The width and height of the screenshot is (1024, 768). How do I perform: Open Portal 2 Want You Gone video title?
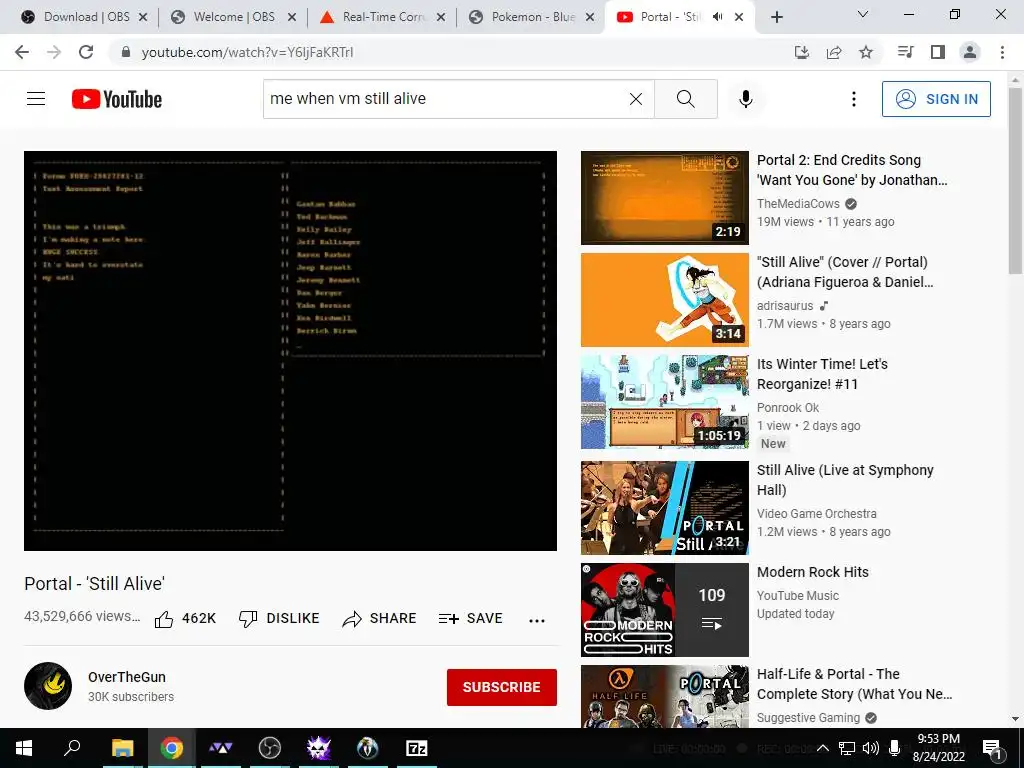(x=852, y=170)
